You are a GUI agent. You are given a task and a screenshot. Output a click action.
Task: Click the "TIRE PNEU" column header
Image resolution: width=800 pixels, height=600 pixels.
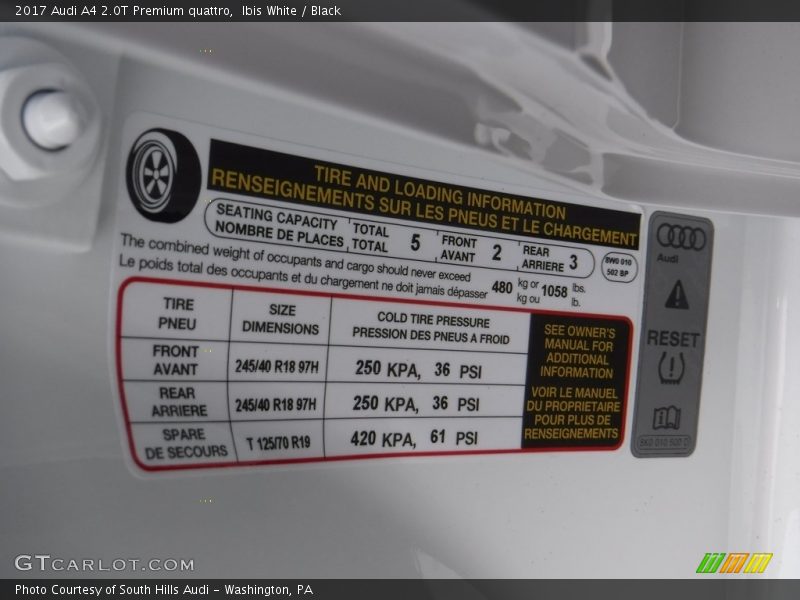(x=178, y=314)
